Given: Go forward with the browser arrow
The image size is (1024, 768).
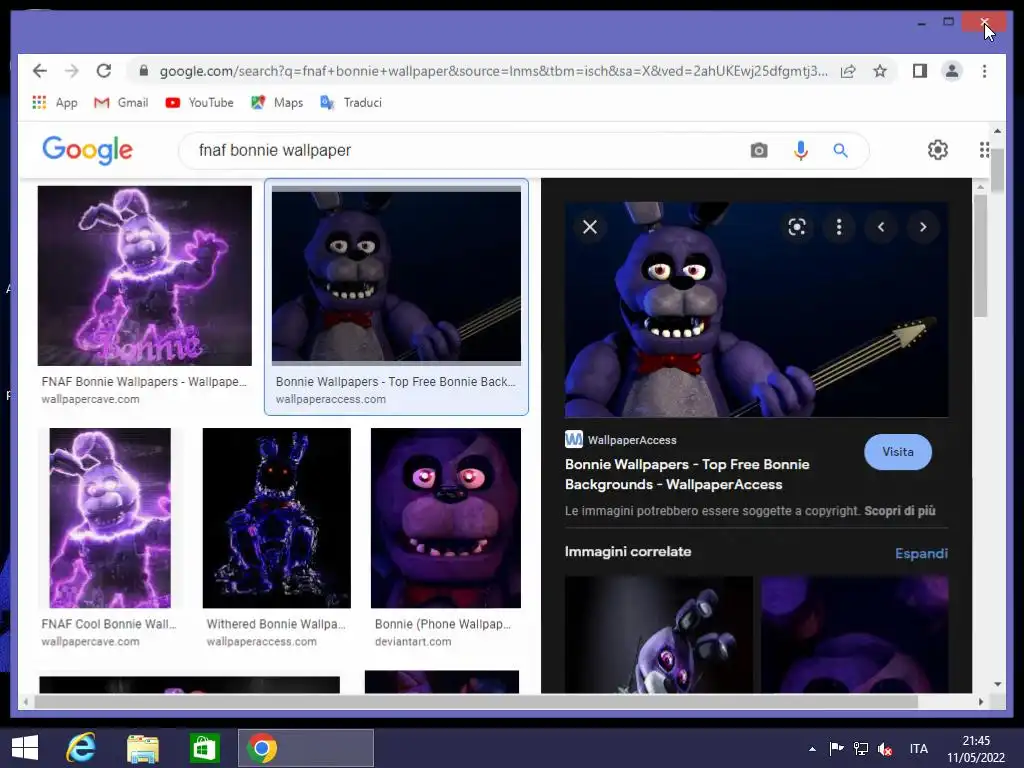Looking at the screenshot, I should (x=72, y=71).
